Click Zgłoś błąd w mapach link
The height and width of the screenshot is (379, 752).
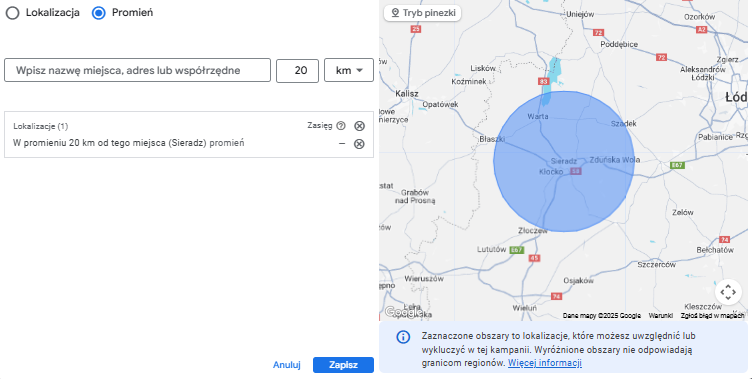712,316
